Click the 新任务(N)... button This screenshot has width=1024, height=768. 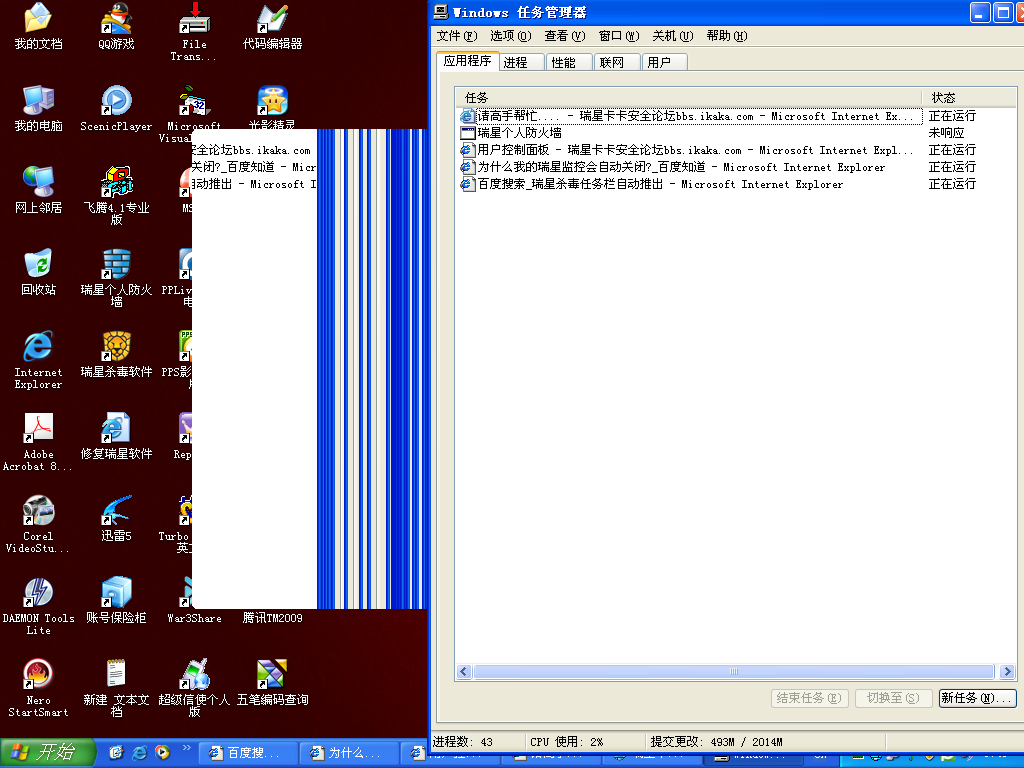click(x=977, y=698)
